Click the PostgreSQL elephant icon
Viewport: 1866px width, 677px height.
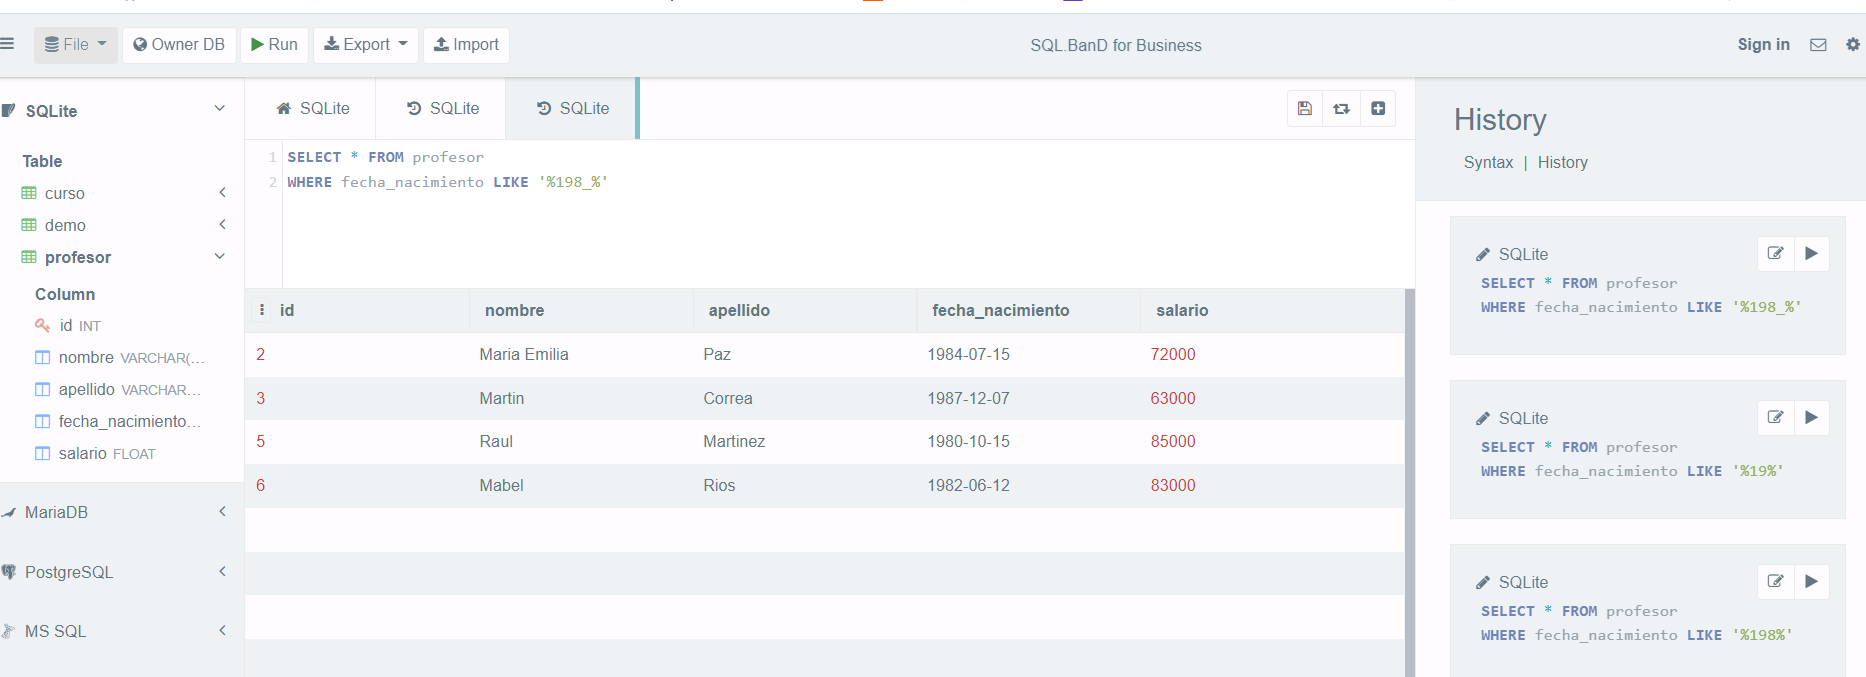[8, 572]
